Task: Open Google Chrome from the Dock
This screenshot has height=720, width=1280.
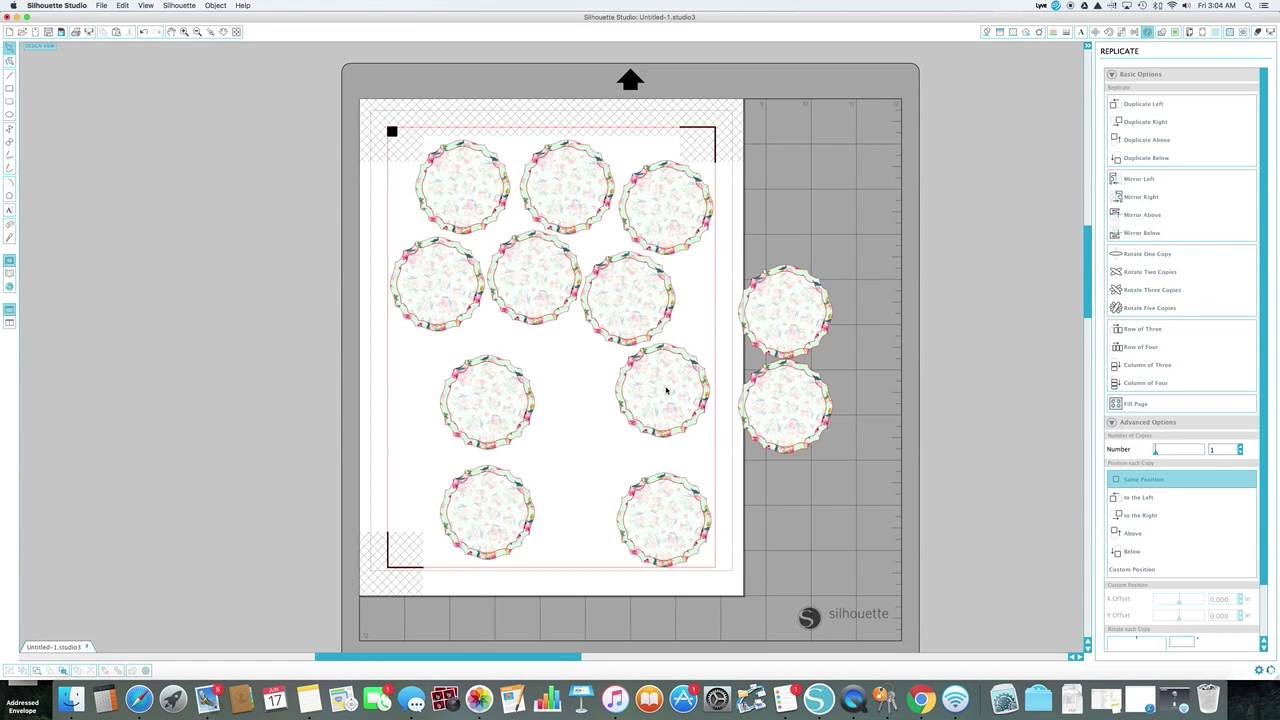Action: pos(921,699)
